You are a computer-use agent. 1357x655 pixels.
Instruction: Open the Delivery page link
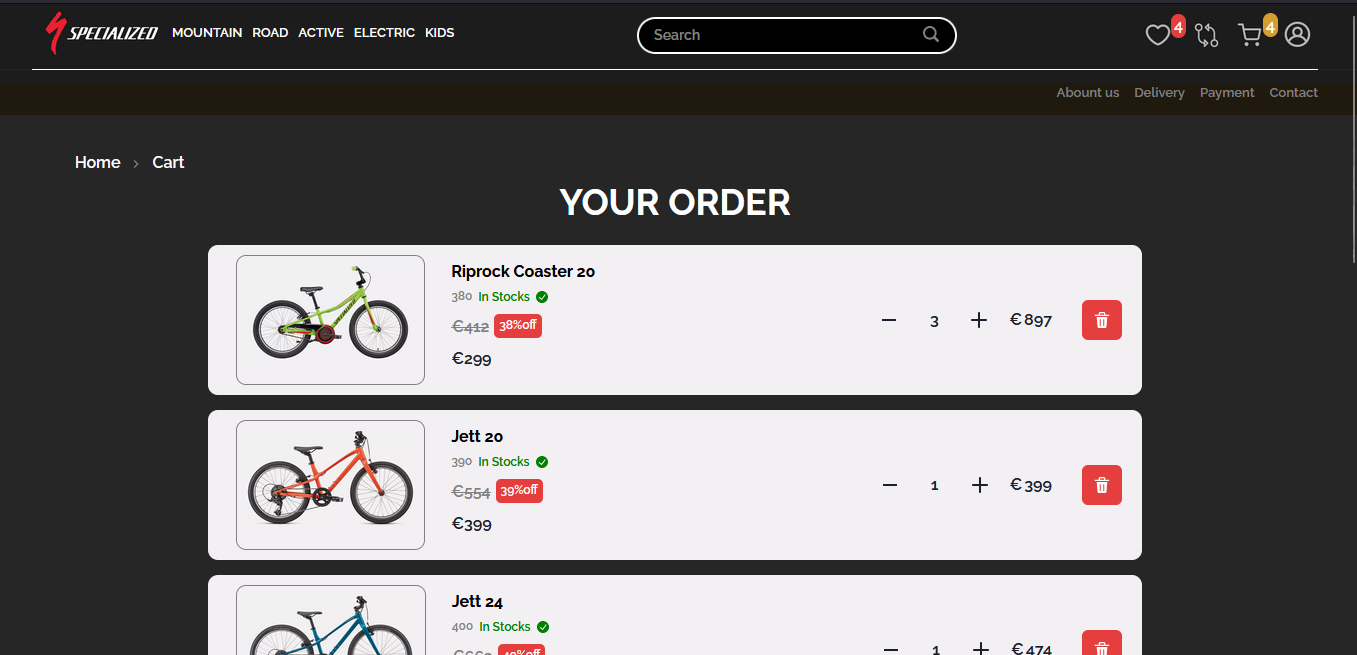(1159, 92)
